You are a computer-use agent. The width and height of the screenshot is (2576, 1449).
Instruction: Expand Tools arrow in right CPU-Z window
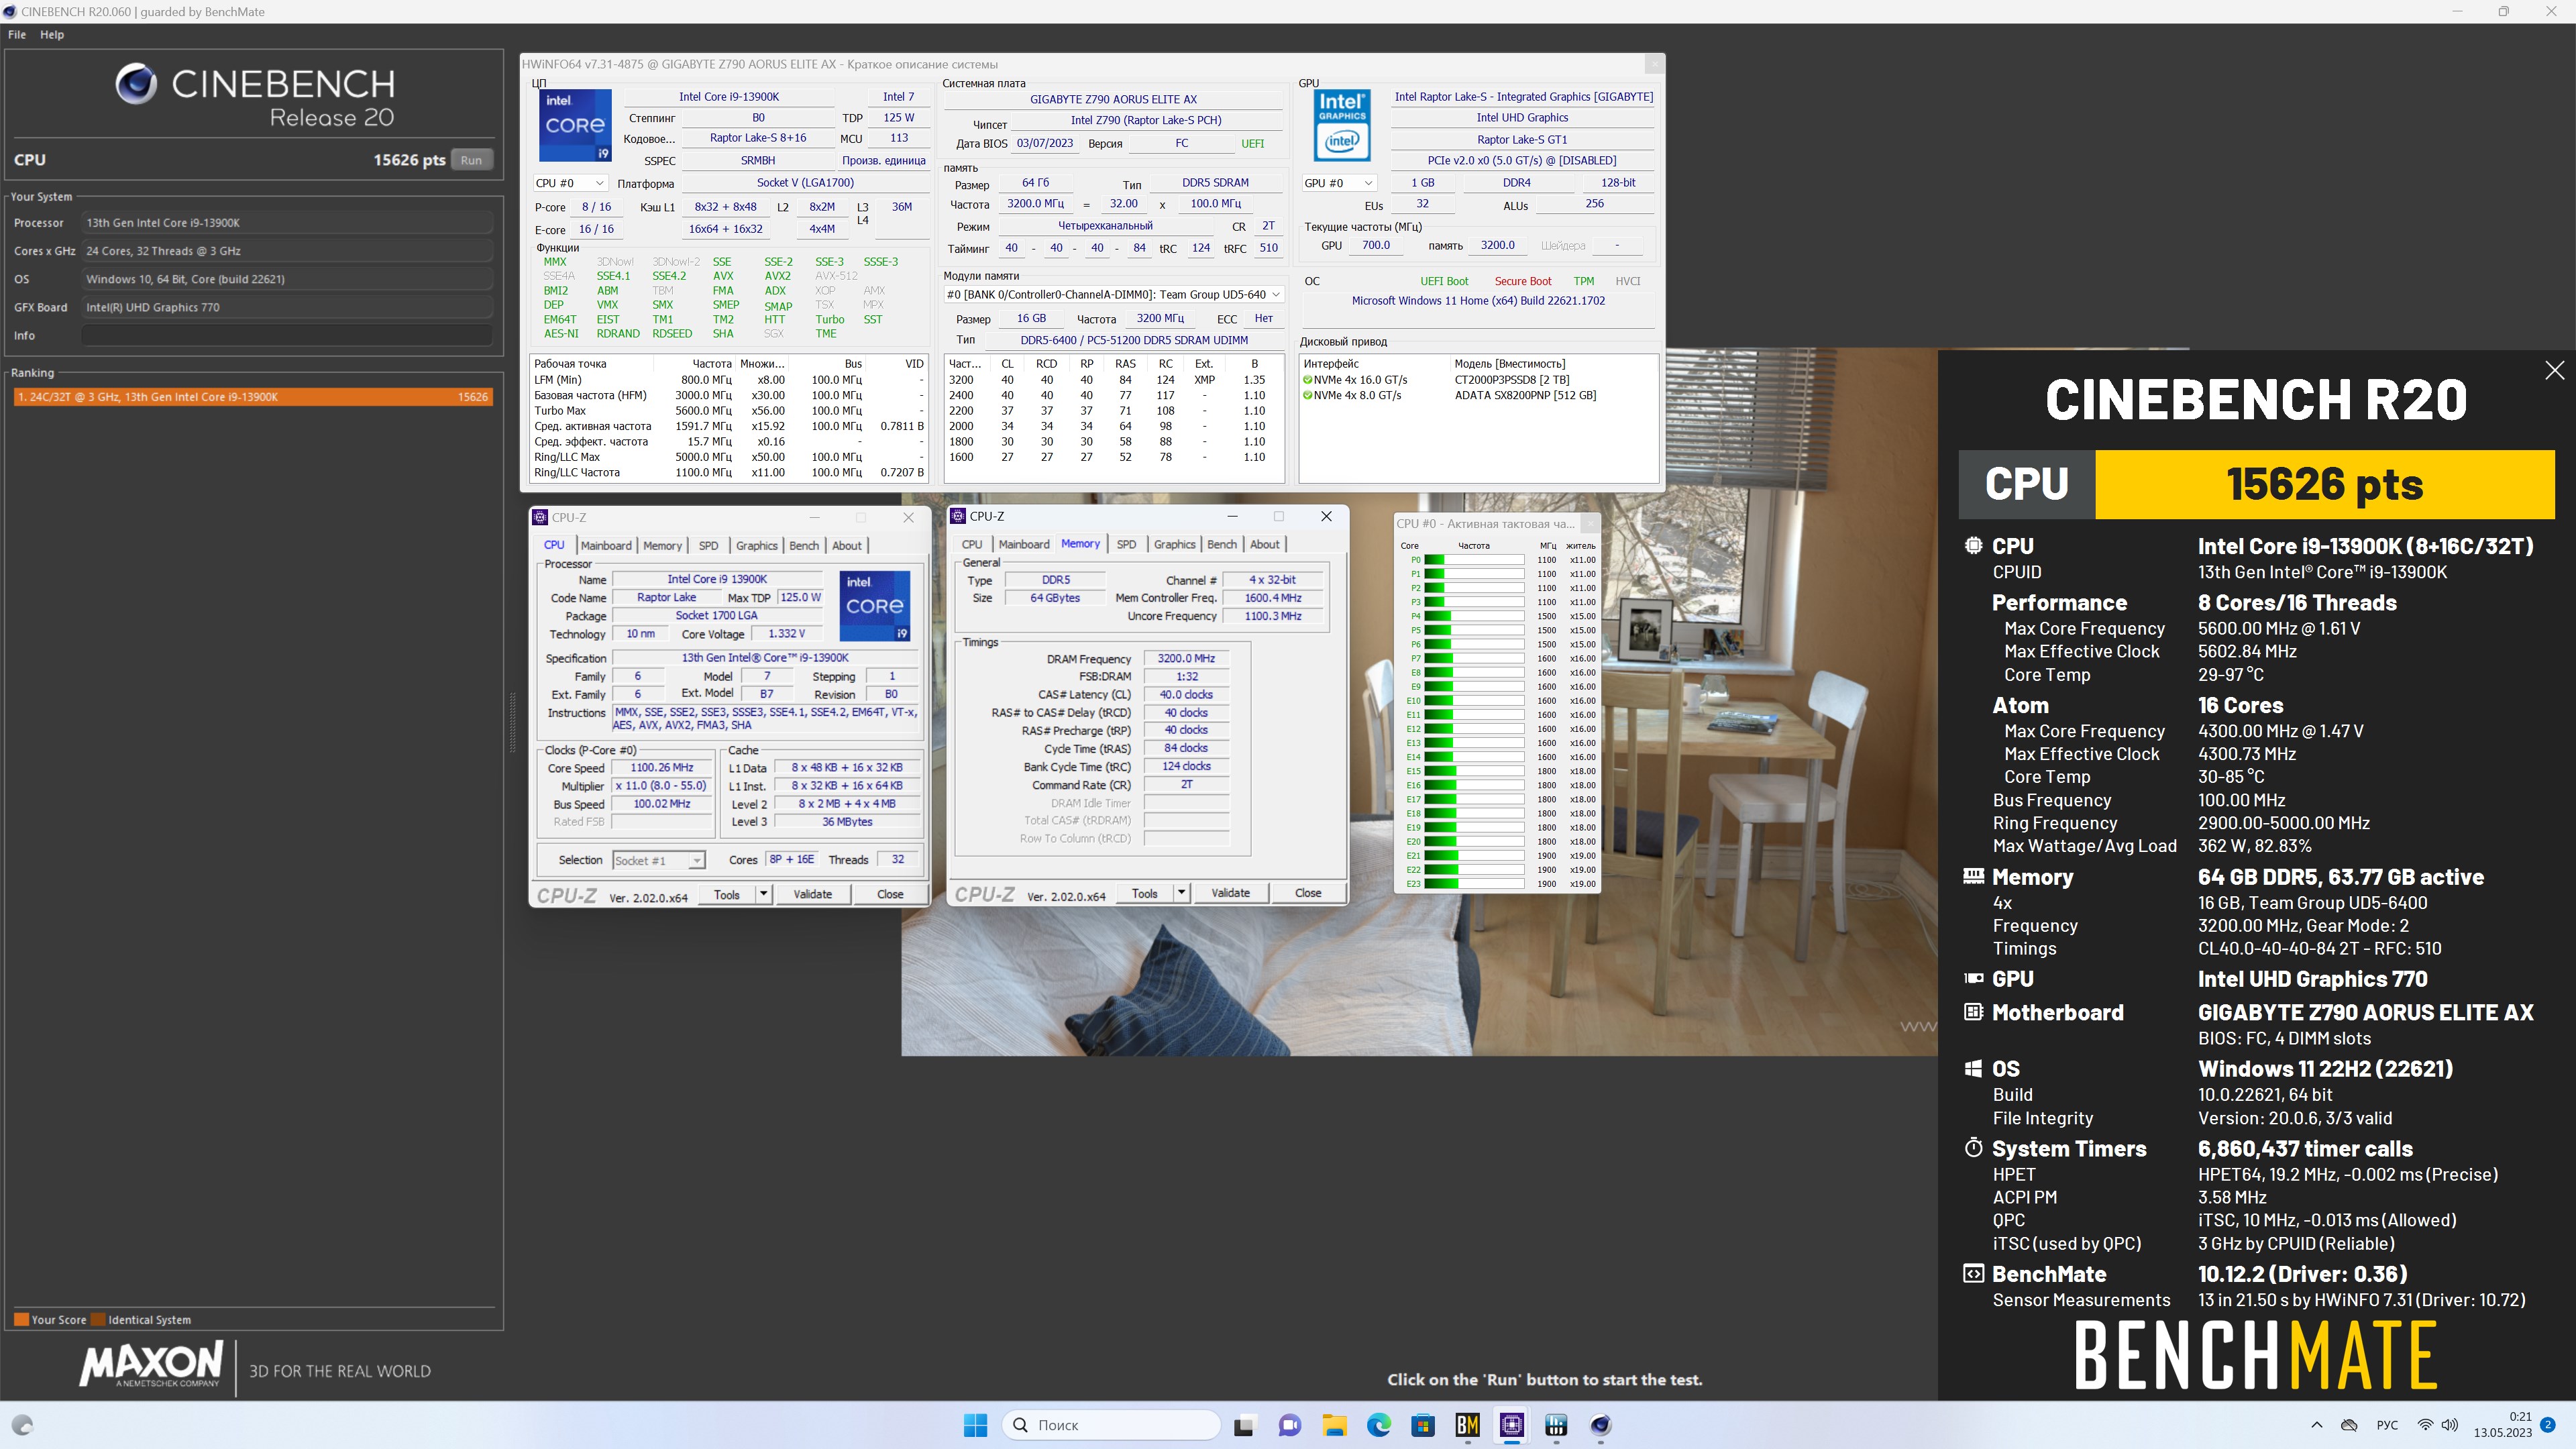[x=1182, y=893]
